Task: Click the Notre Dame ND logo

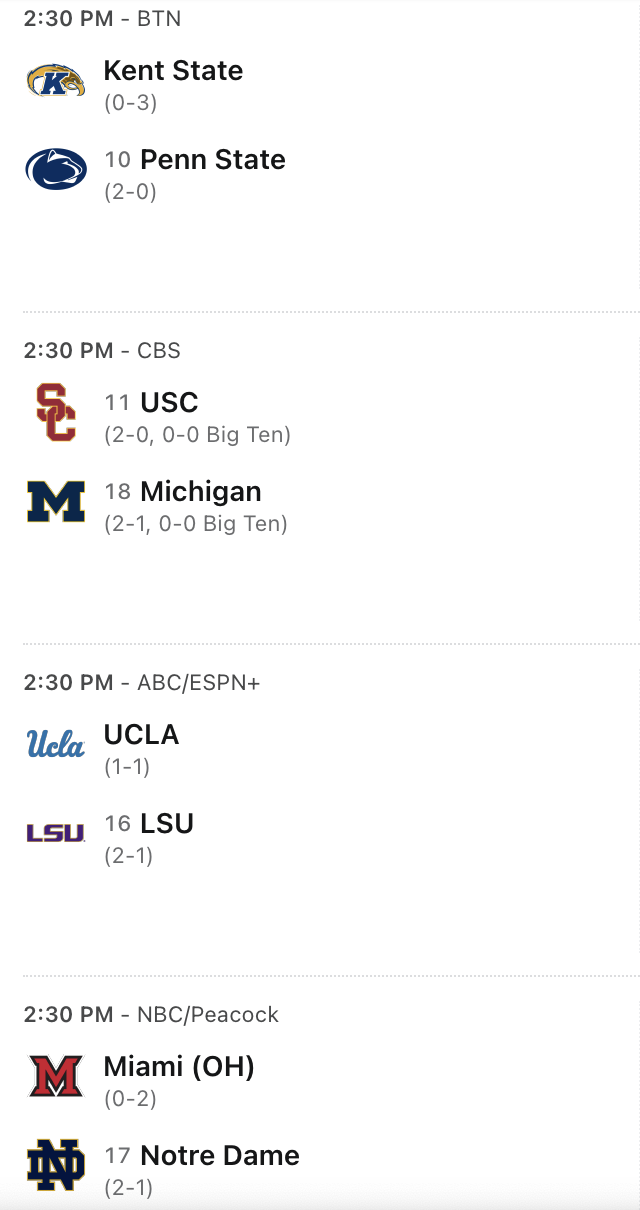Action: click(x=56, y=1165)
